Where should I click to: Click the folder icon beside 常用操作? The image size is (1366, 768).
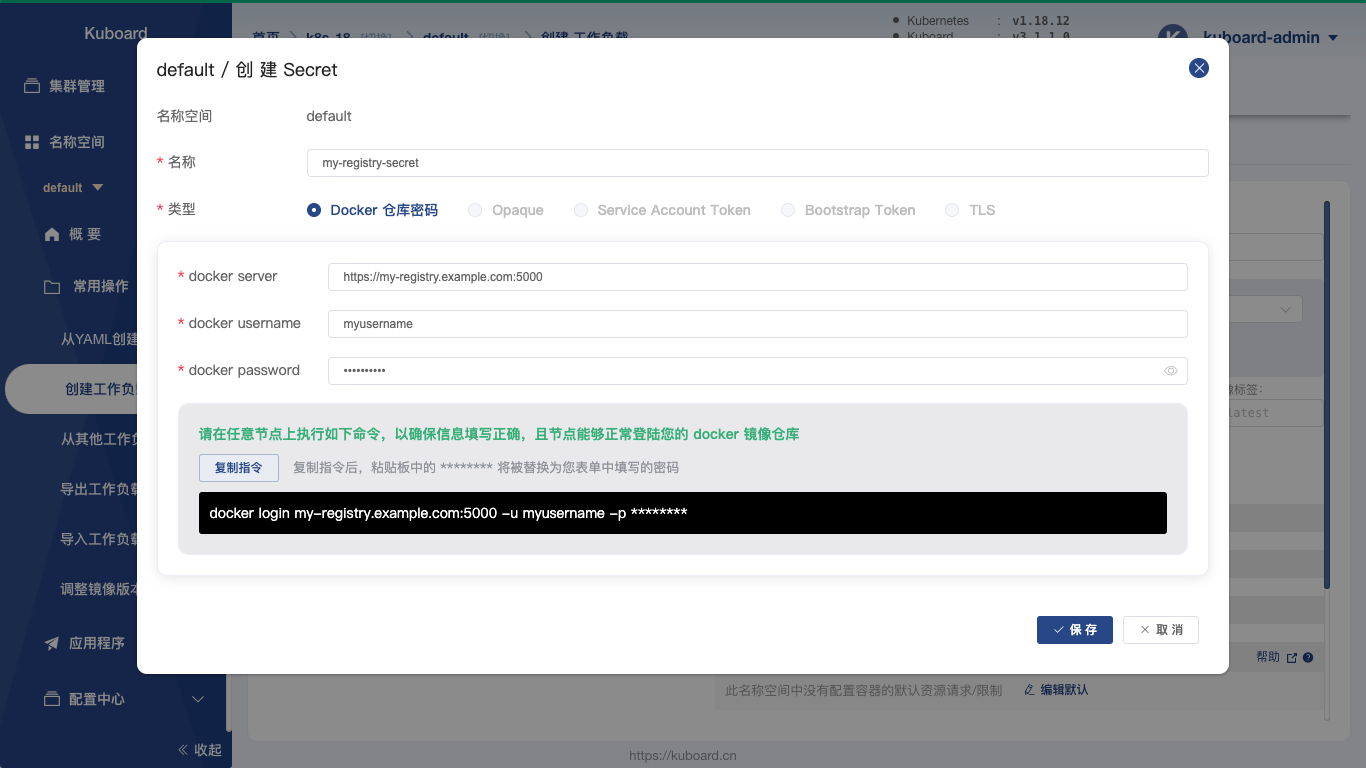coord(52,287)
